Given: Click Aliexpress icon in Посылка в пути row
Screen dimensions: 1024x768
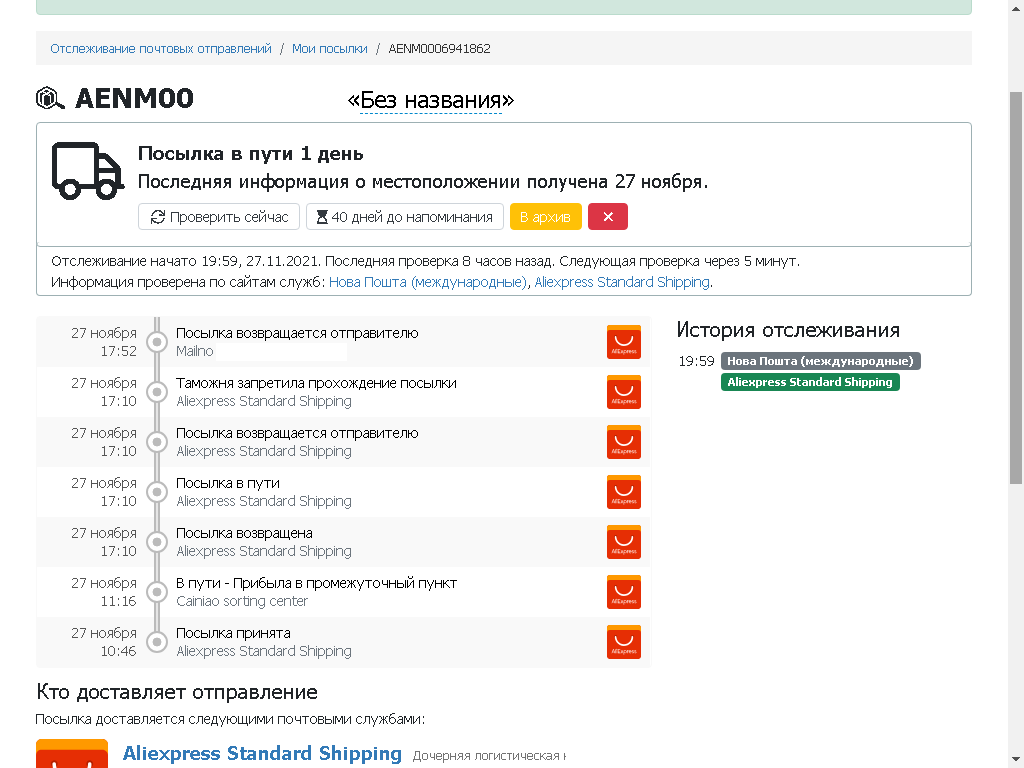Looking at the screenshot, I should [624, 492].
